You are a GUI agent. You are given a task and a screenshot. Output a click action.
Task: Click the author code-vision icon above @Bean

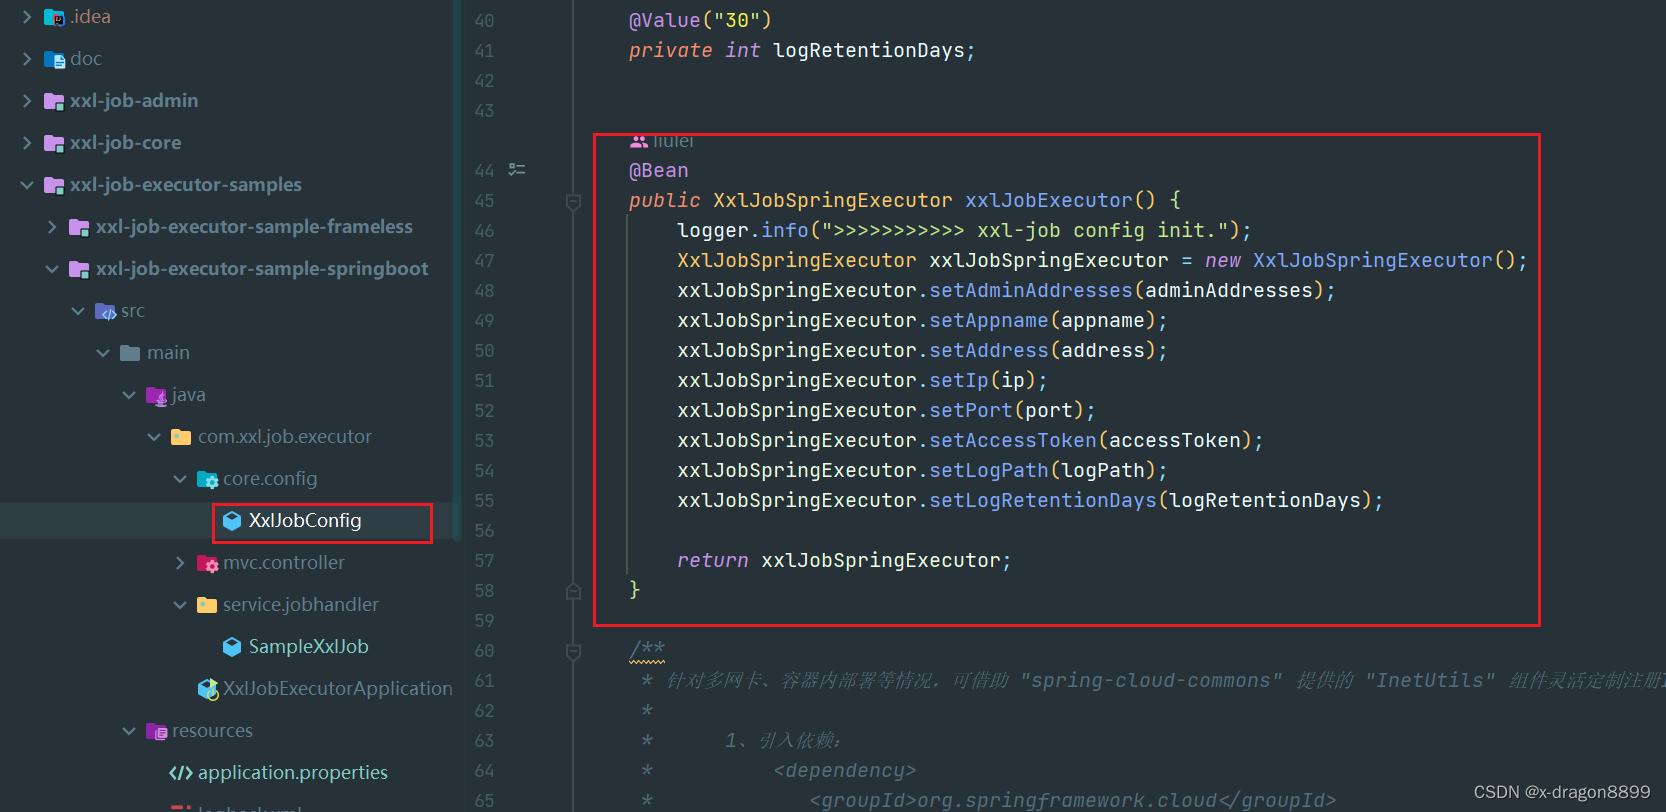pos(639,142)
